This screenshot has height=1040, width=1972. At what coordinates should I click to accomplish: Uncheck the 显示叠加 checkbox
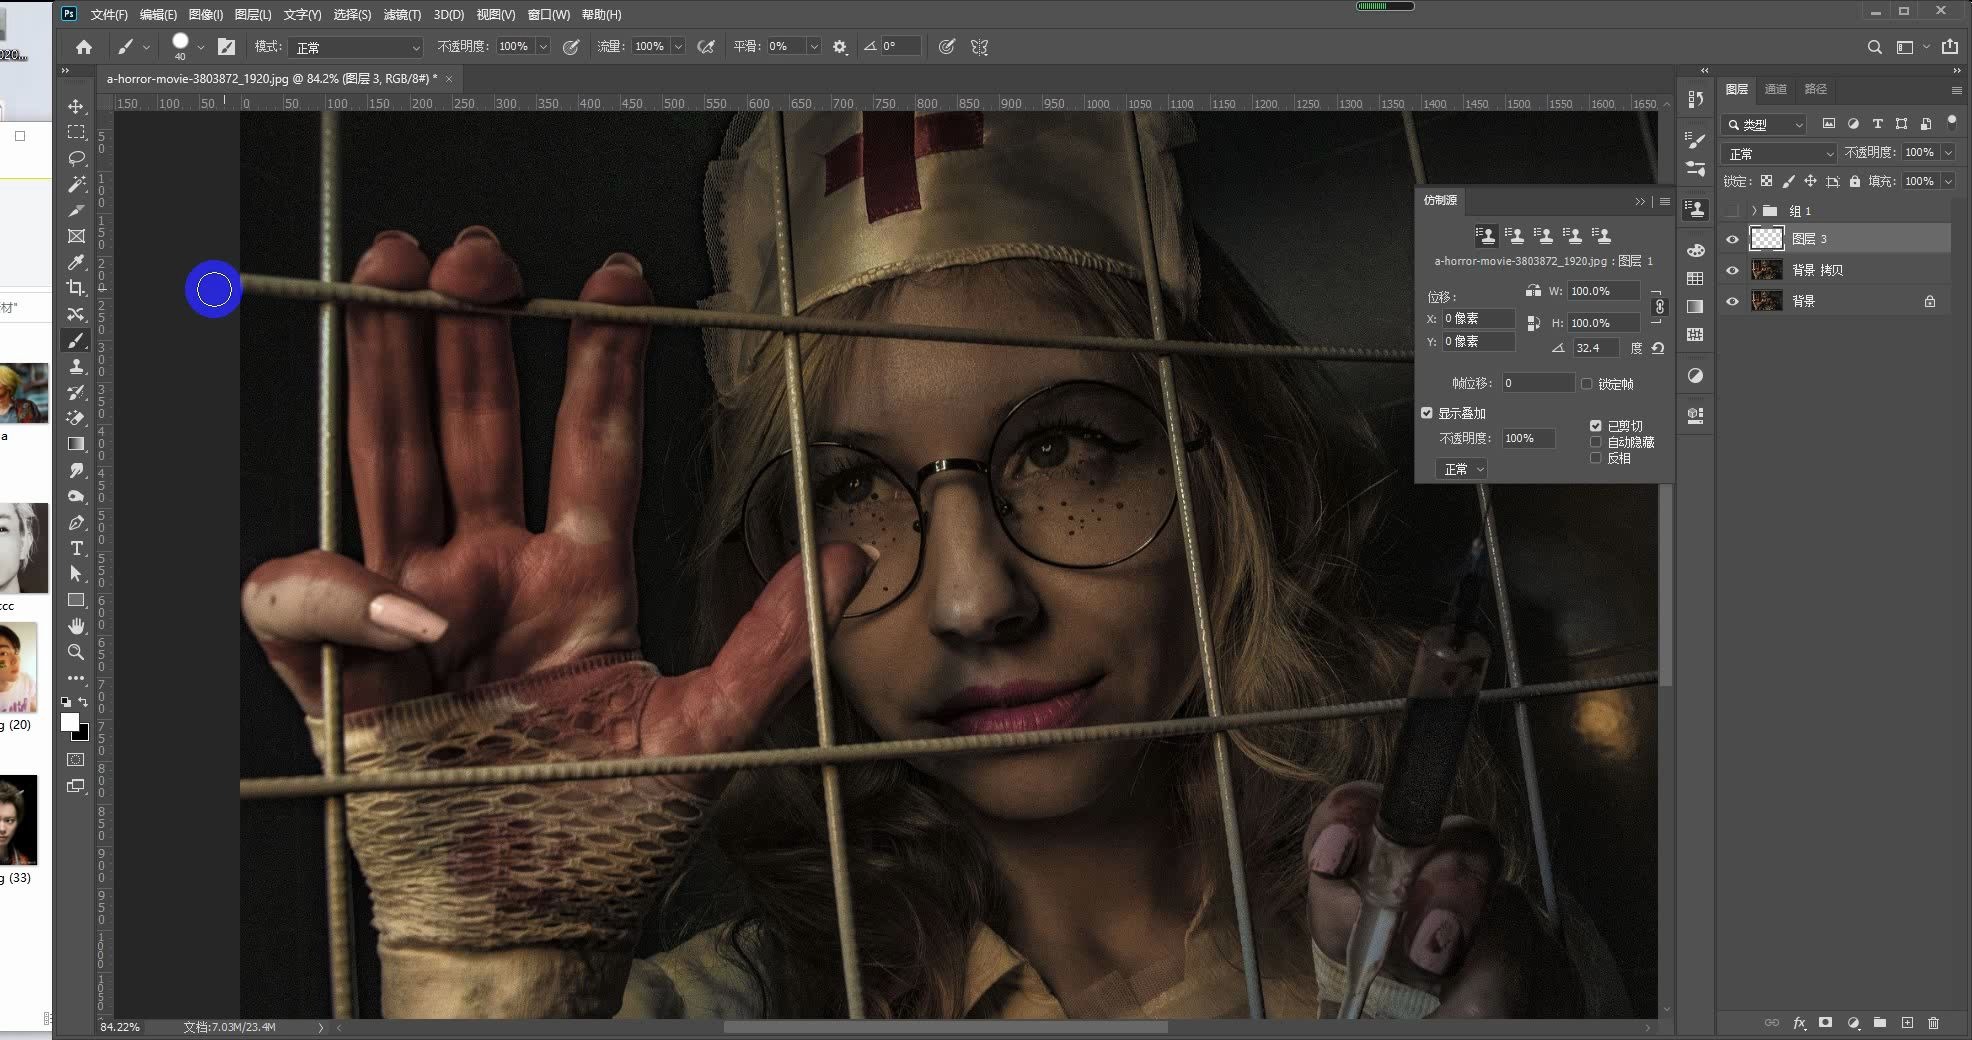1427,413
